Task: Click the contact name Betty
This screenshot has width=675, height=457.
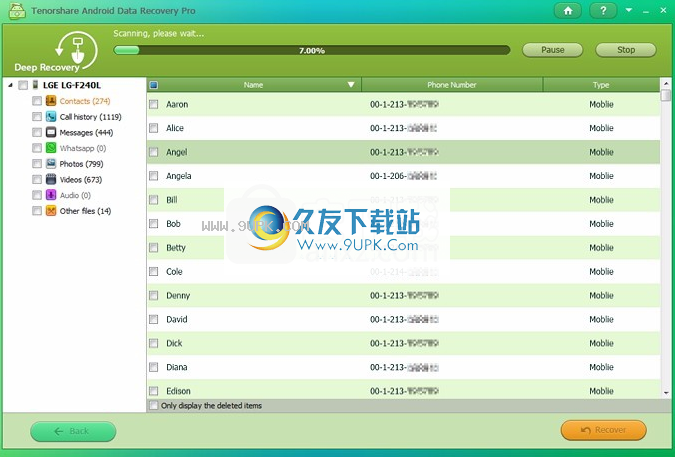Action: coord(176,247)
